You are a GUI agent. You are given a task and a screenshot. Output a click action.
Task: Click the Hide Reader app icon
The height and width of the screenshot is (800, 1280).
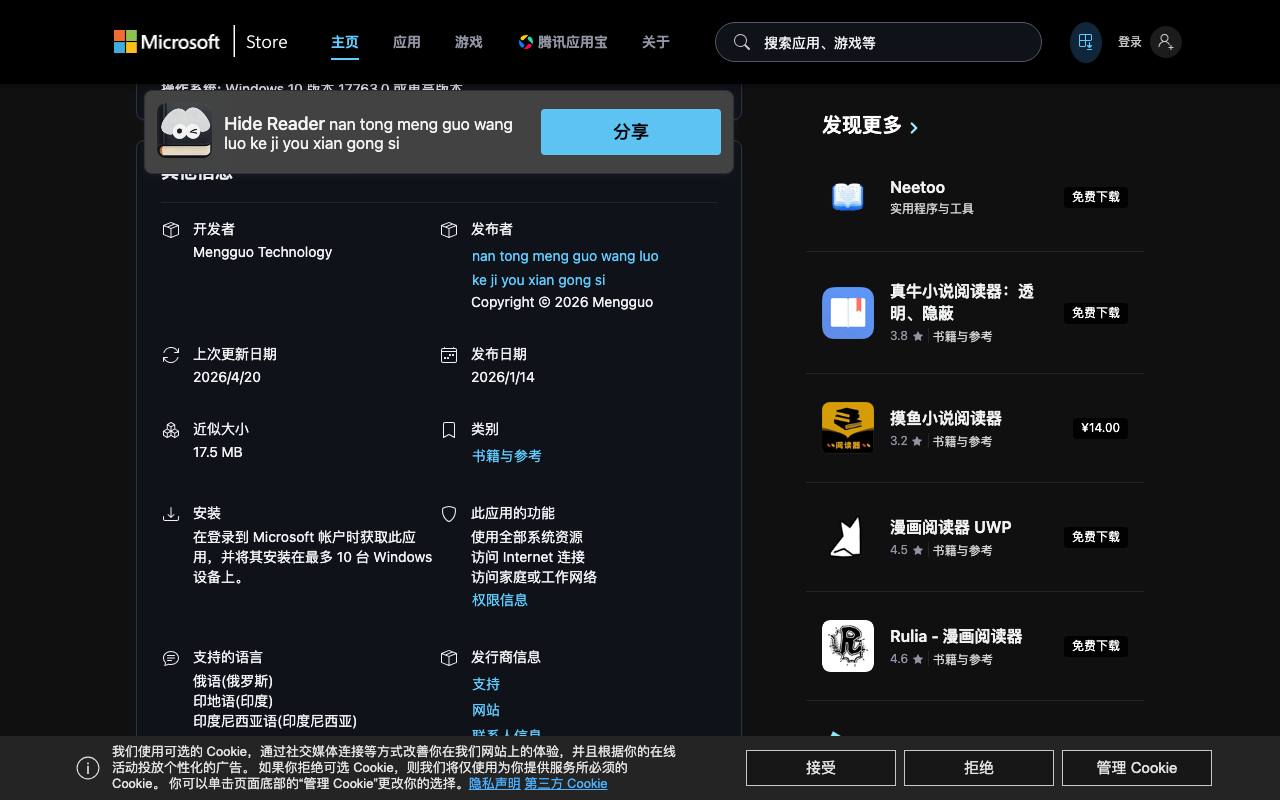click(x=185, y=132)
